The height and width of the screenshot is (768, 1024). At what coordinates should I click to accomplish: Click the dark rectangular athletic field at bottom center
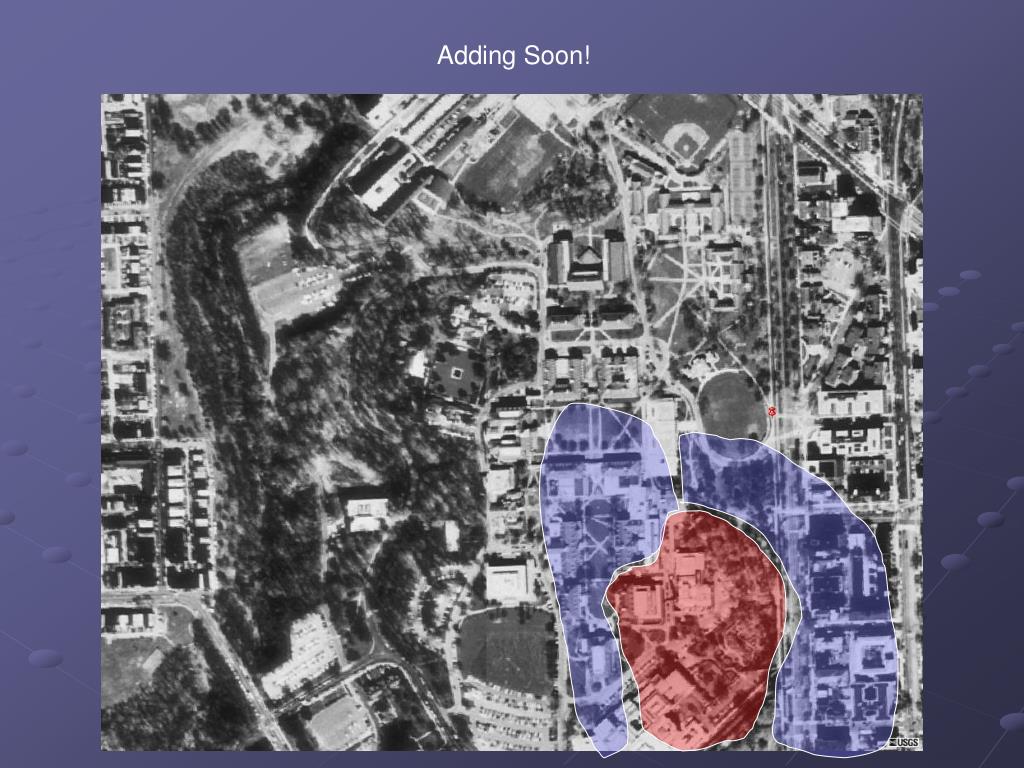[x=506, y=648]
